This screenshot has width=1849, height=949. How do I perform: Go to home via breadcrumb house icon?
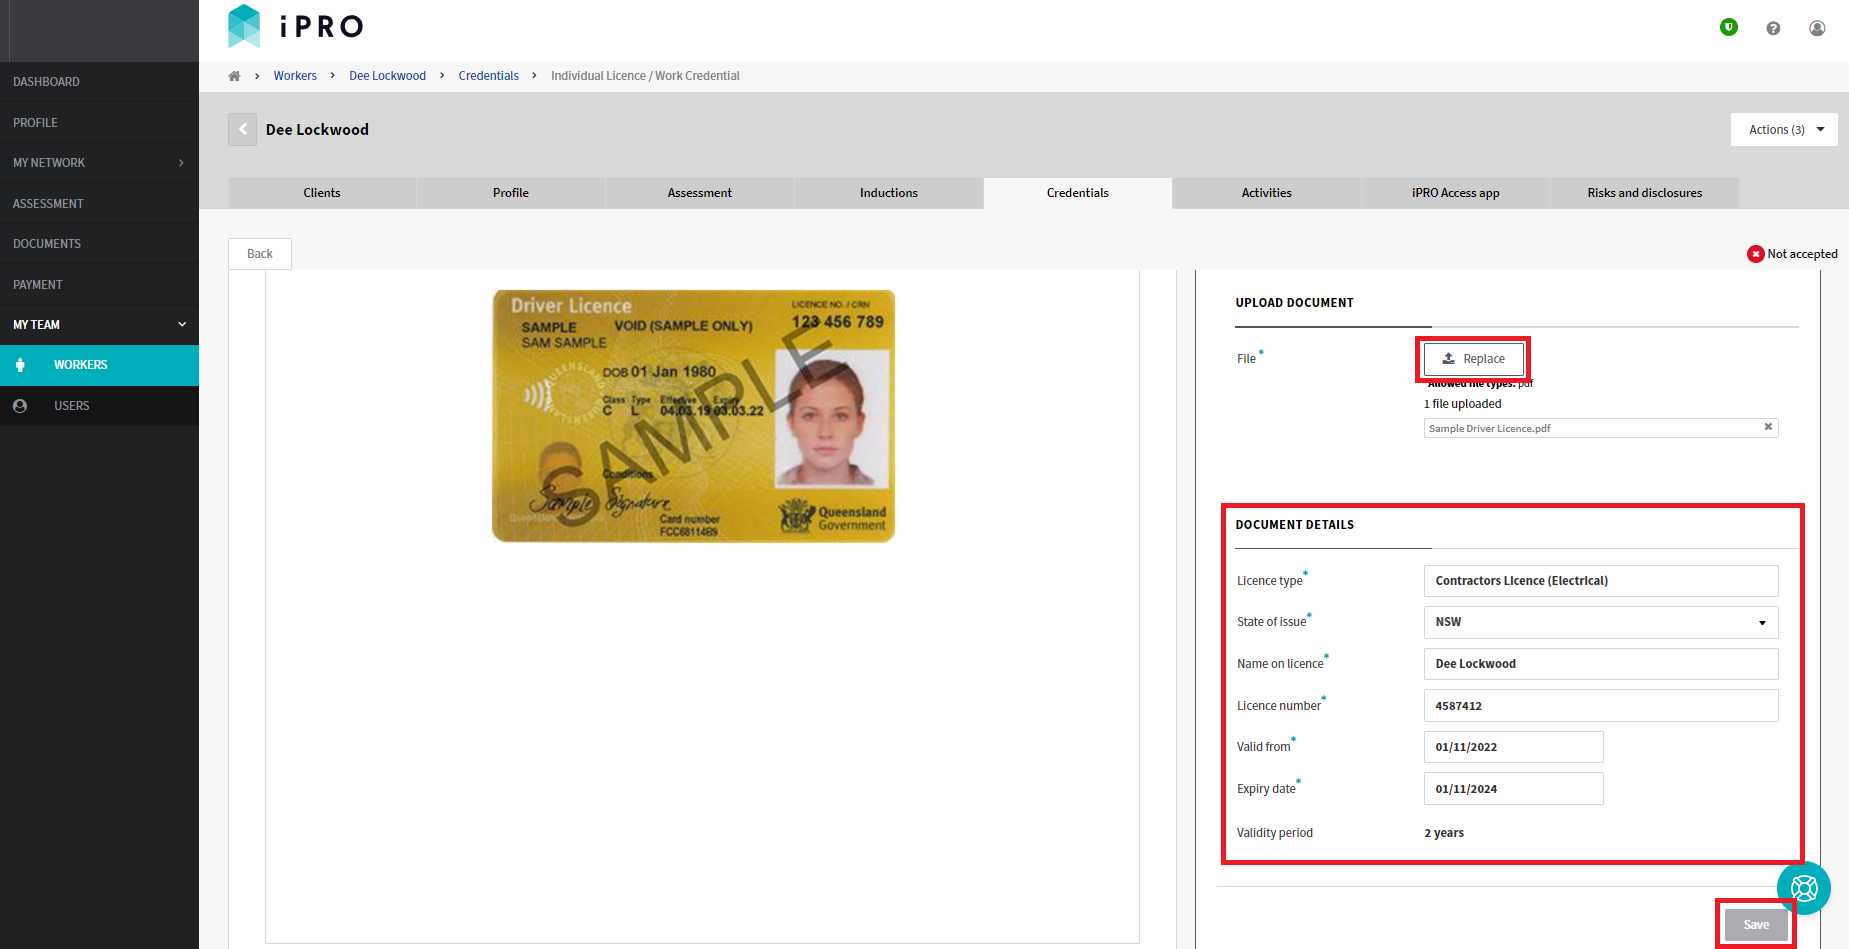click(234, 76)
